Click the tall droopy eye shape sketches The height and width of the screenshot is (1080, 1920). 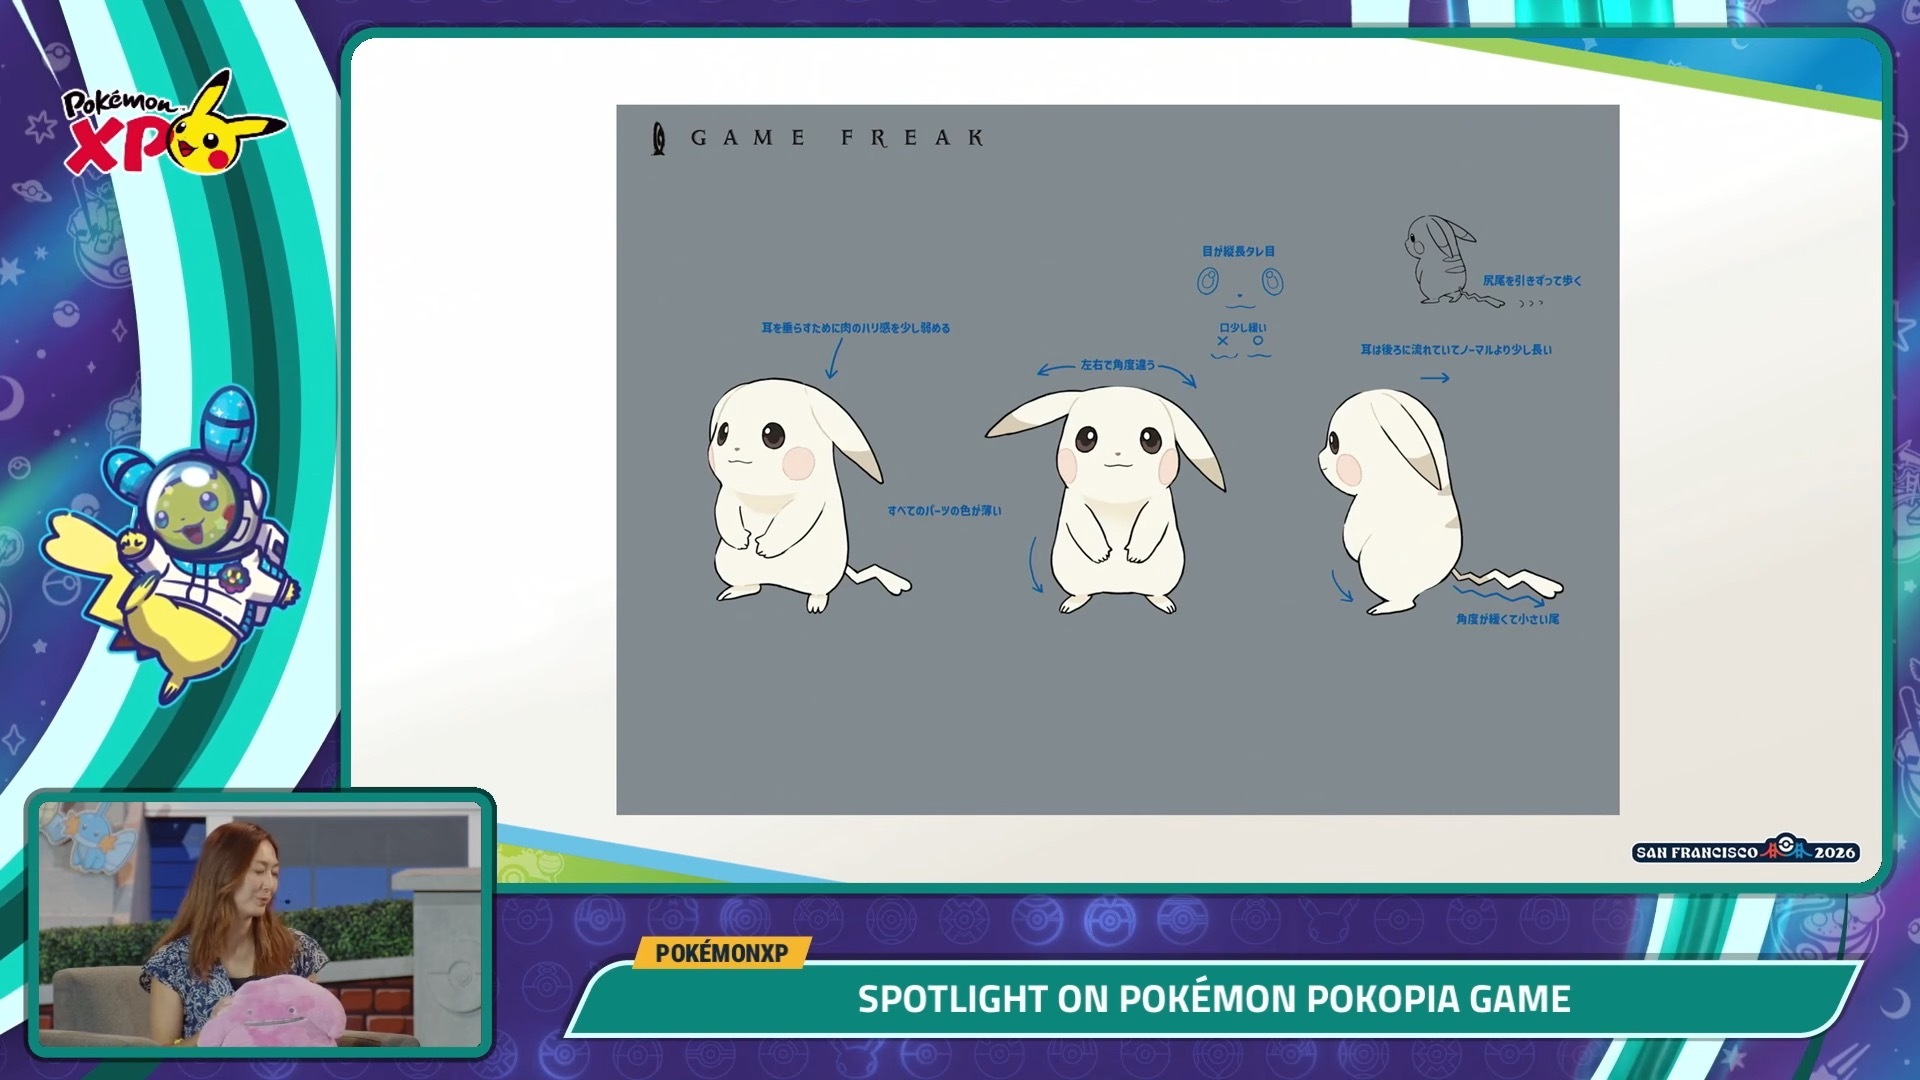1240,283
